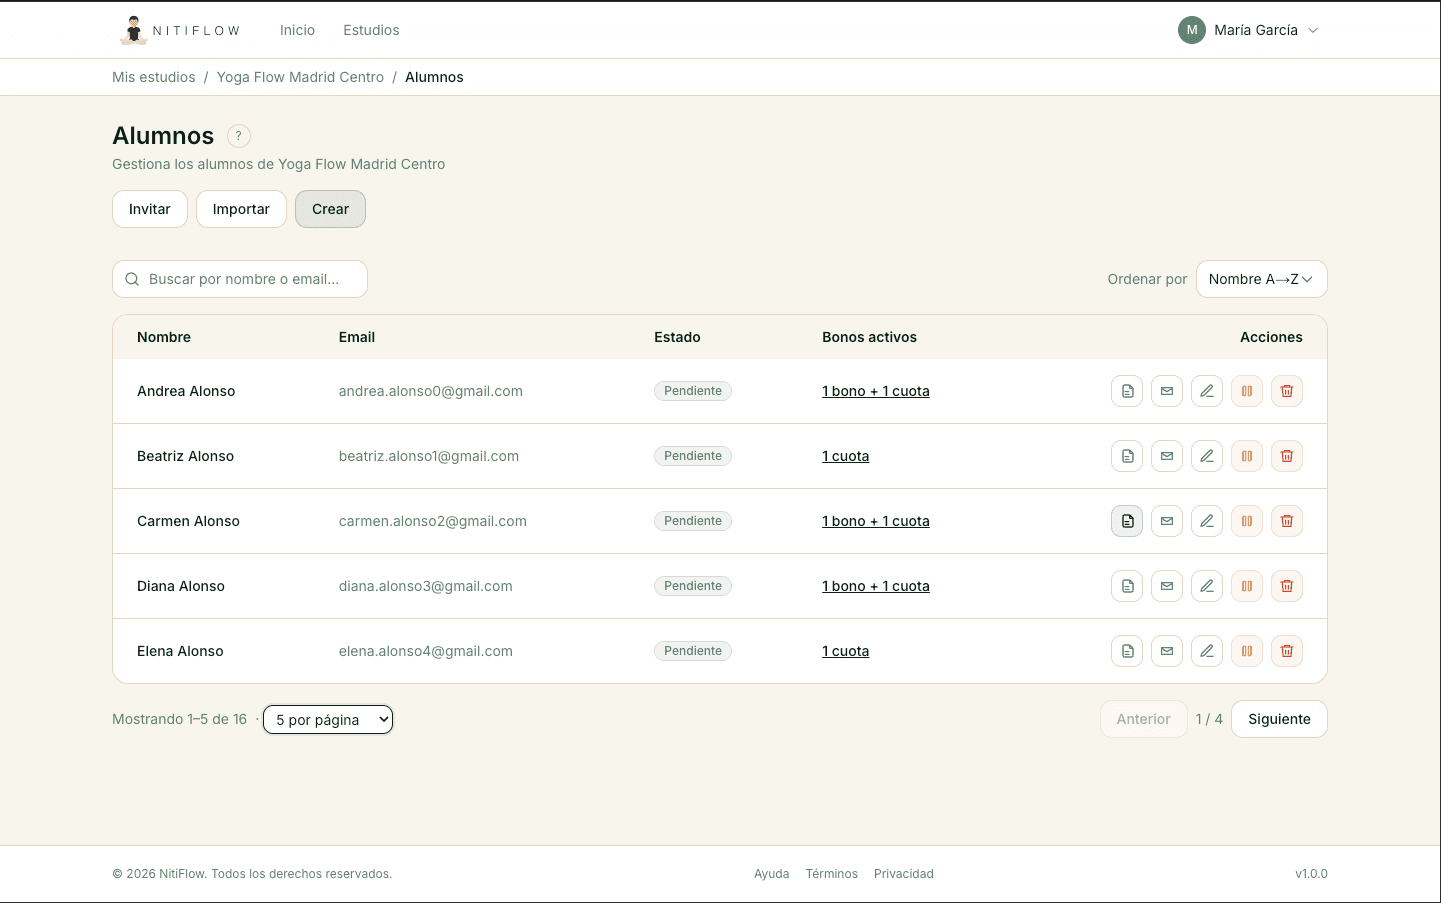The image size is (1441, 903).
Task: Open Ayuda footer link
Action: (771, 874)
